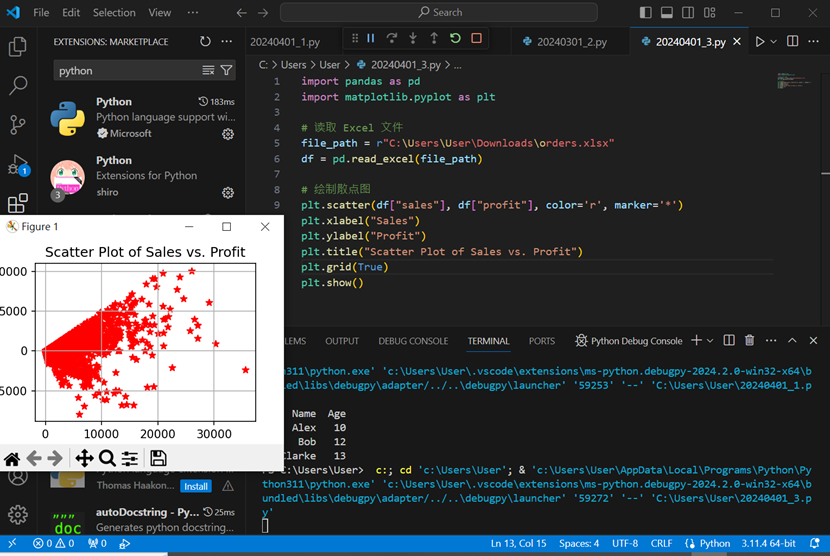Click matplotlib Save figure icon
This screenshot has width=830, height=556.
(x=158, y=458)
